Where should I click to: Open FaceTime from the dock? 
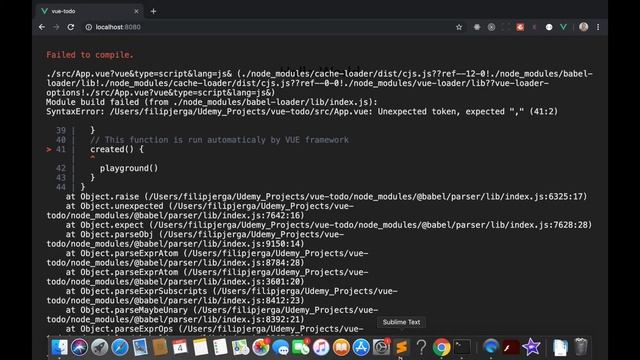(x=301, y=347)
